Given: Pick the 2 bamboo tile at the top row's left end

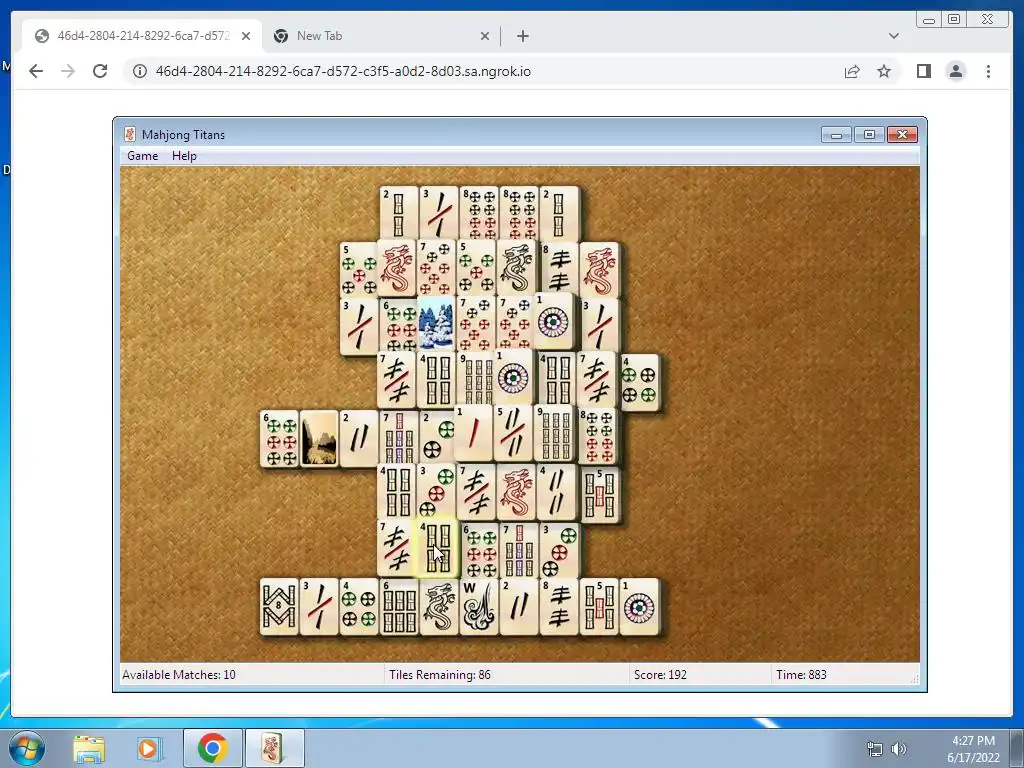Looking at the screenshot, I should (398, 213).
